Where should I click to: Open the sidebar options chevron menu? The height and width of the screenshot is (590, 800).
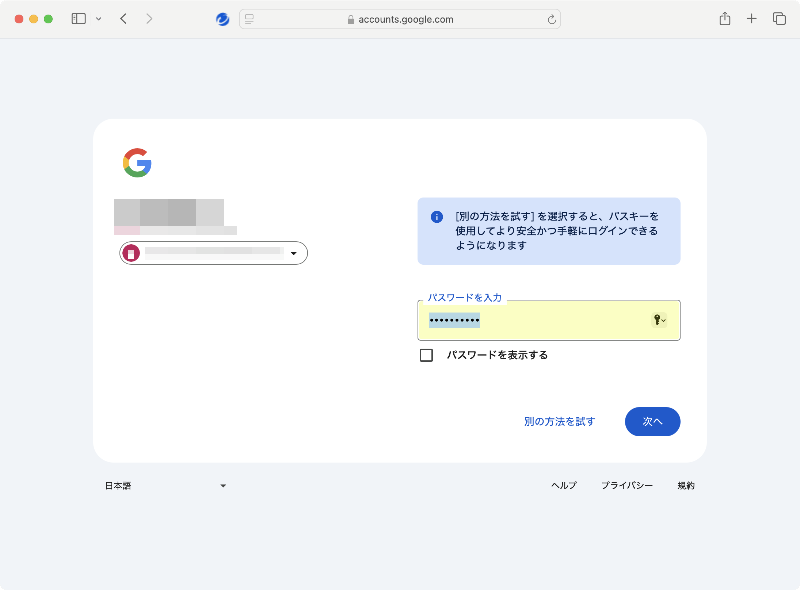click(98, 19)
